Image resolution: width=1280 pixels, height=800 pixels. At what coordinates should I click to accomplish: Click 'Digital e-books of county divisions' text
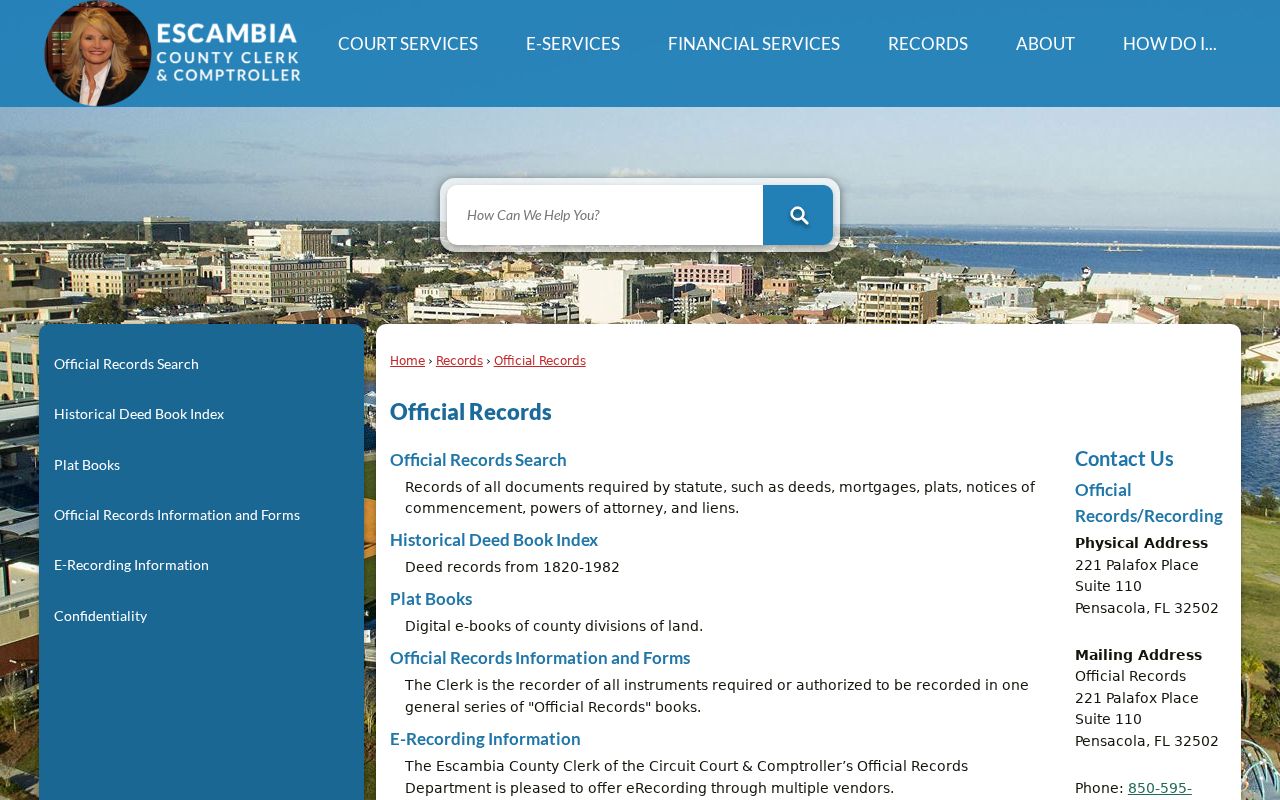[x=554, y=627]
